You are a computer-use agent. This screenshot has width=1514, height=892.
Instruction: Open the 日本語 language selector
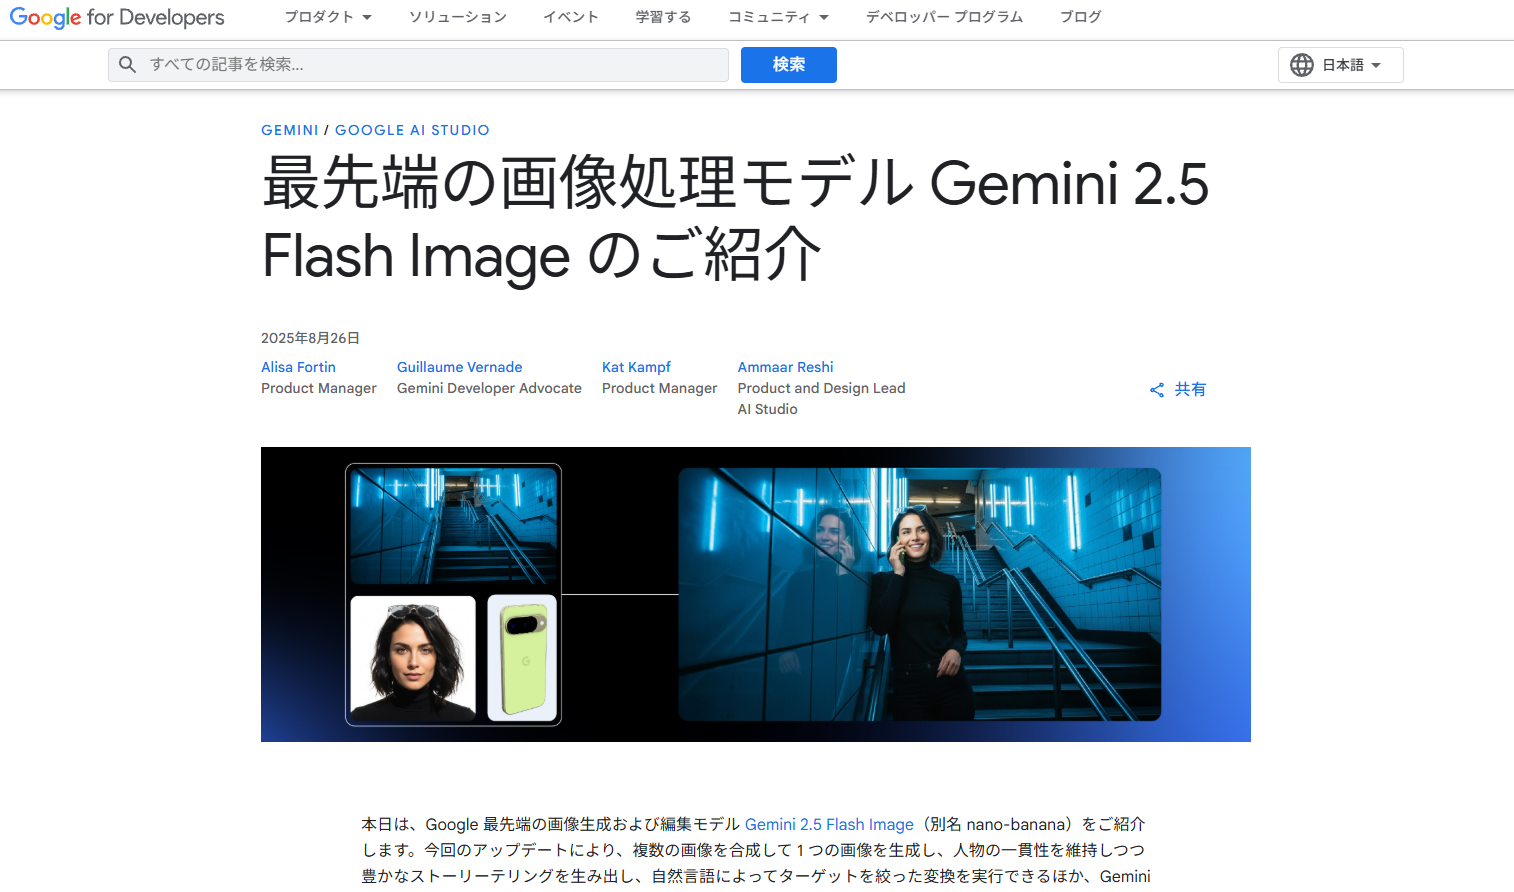pyautogui.click(x=1340, y=65)
